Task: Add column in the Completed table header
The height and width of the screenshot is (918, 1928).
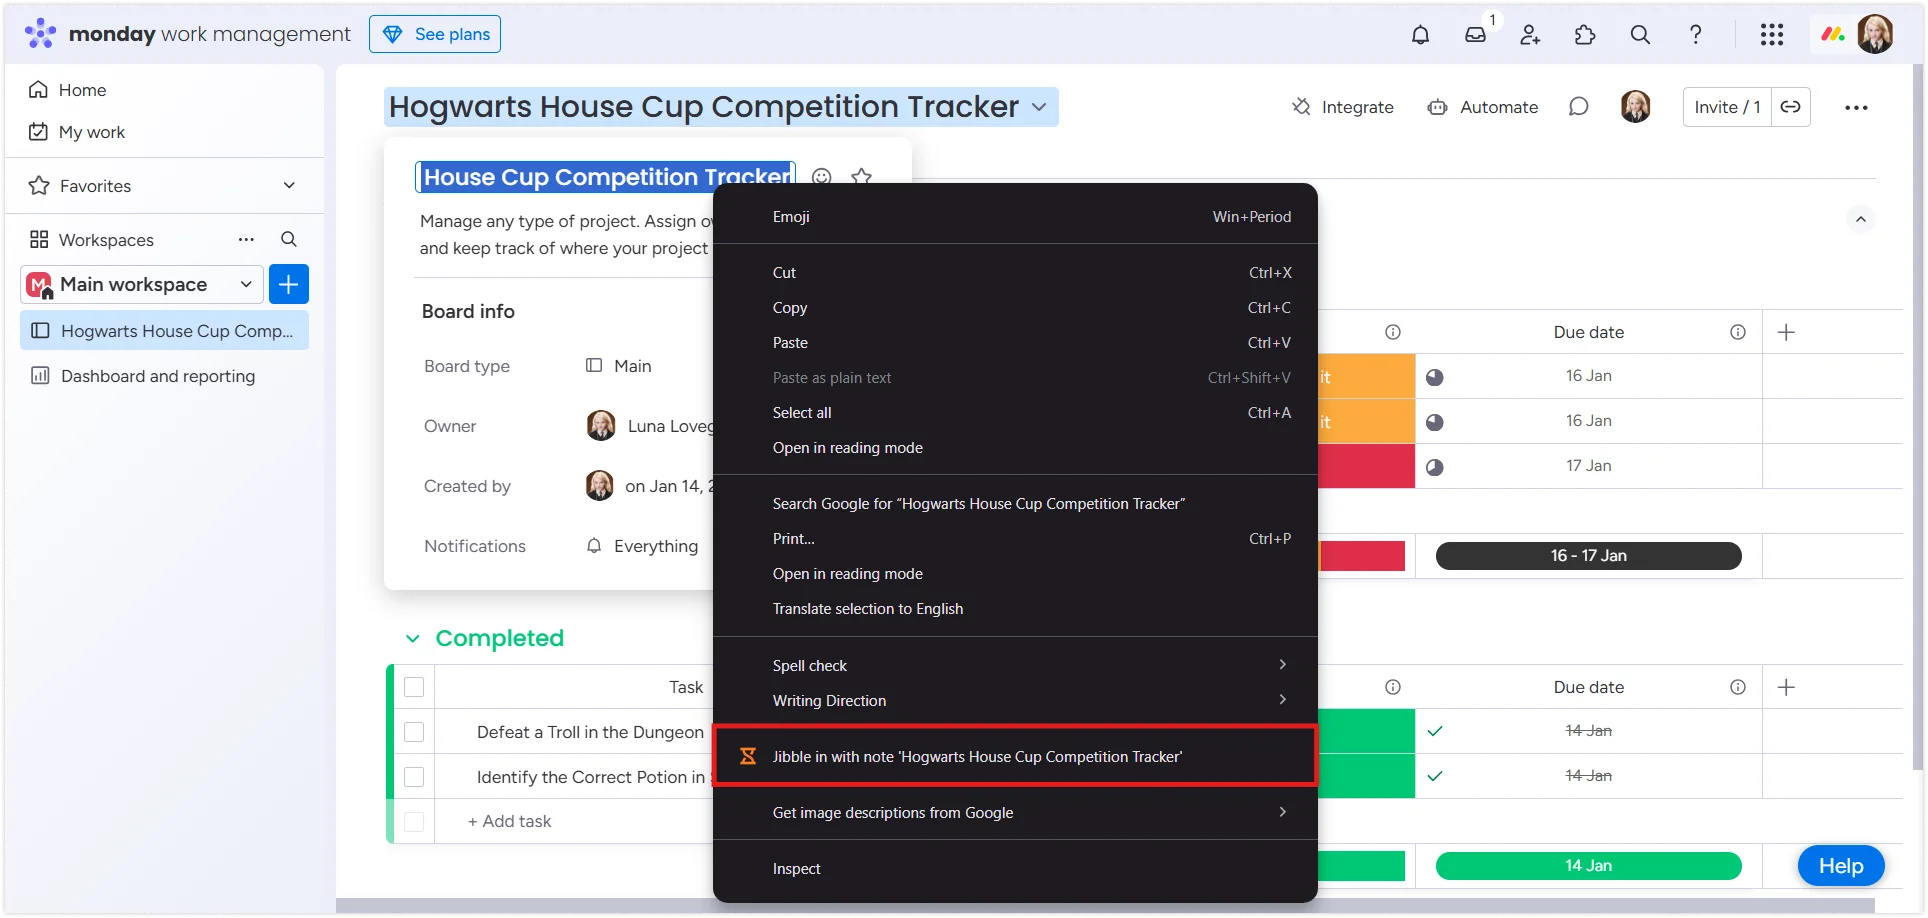Action: click(1786, 687)
